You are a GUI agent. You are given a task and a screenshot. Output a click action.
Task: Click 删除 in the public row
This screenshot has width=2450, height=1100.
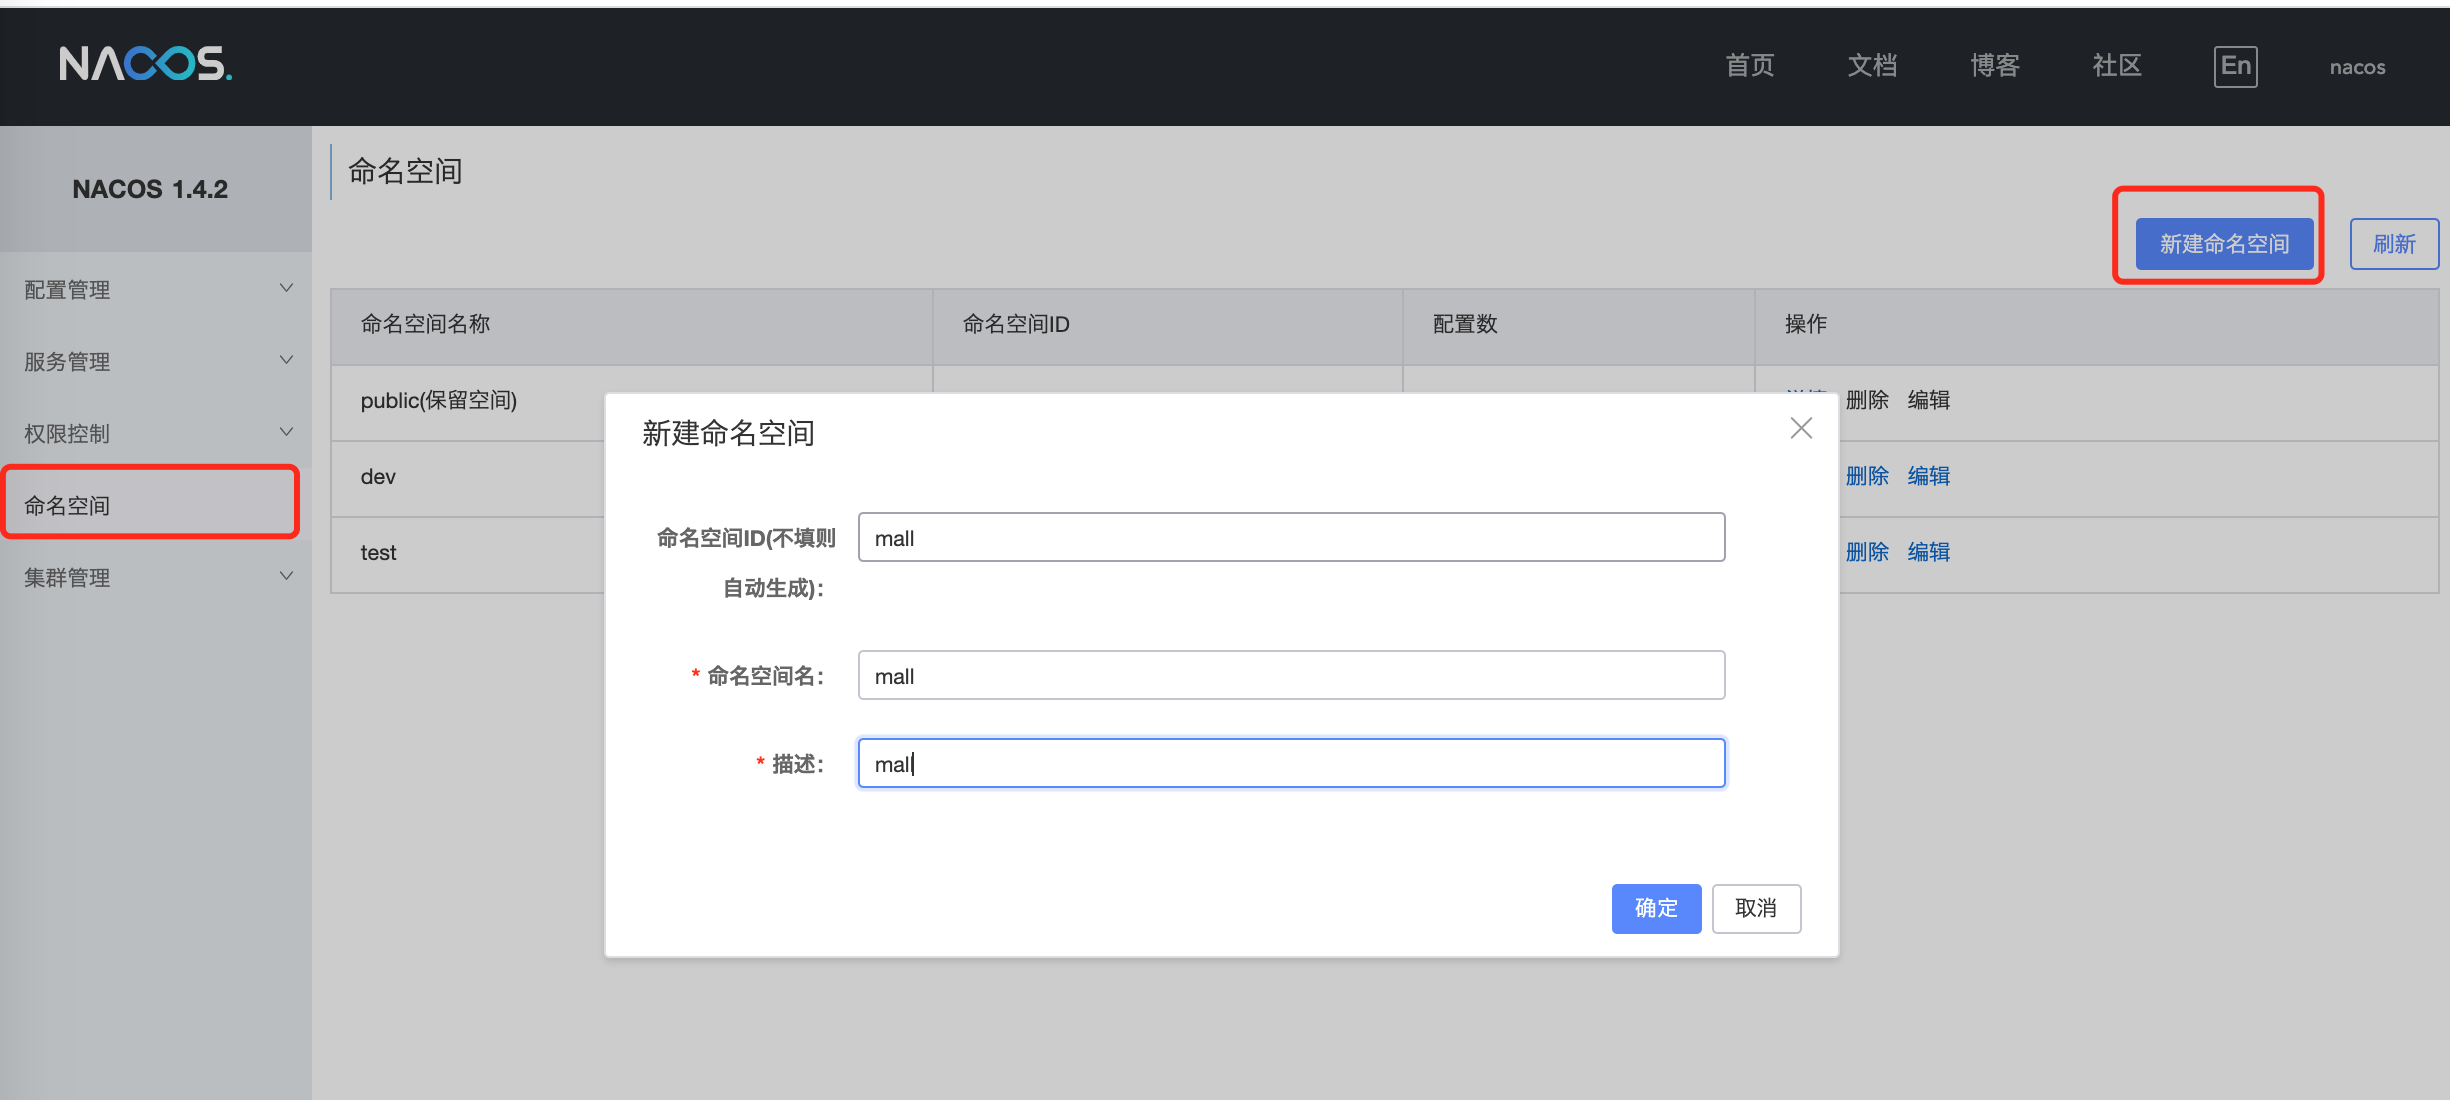(x=1867, y=400)
